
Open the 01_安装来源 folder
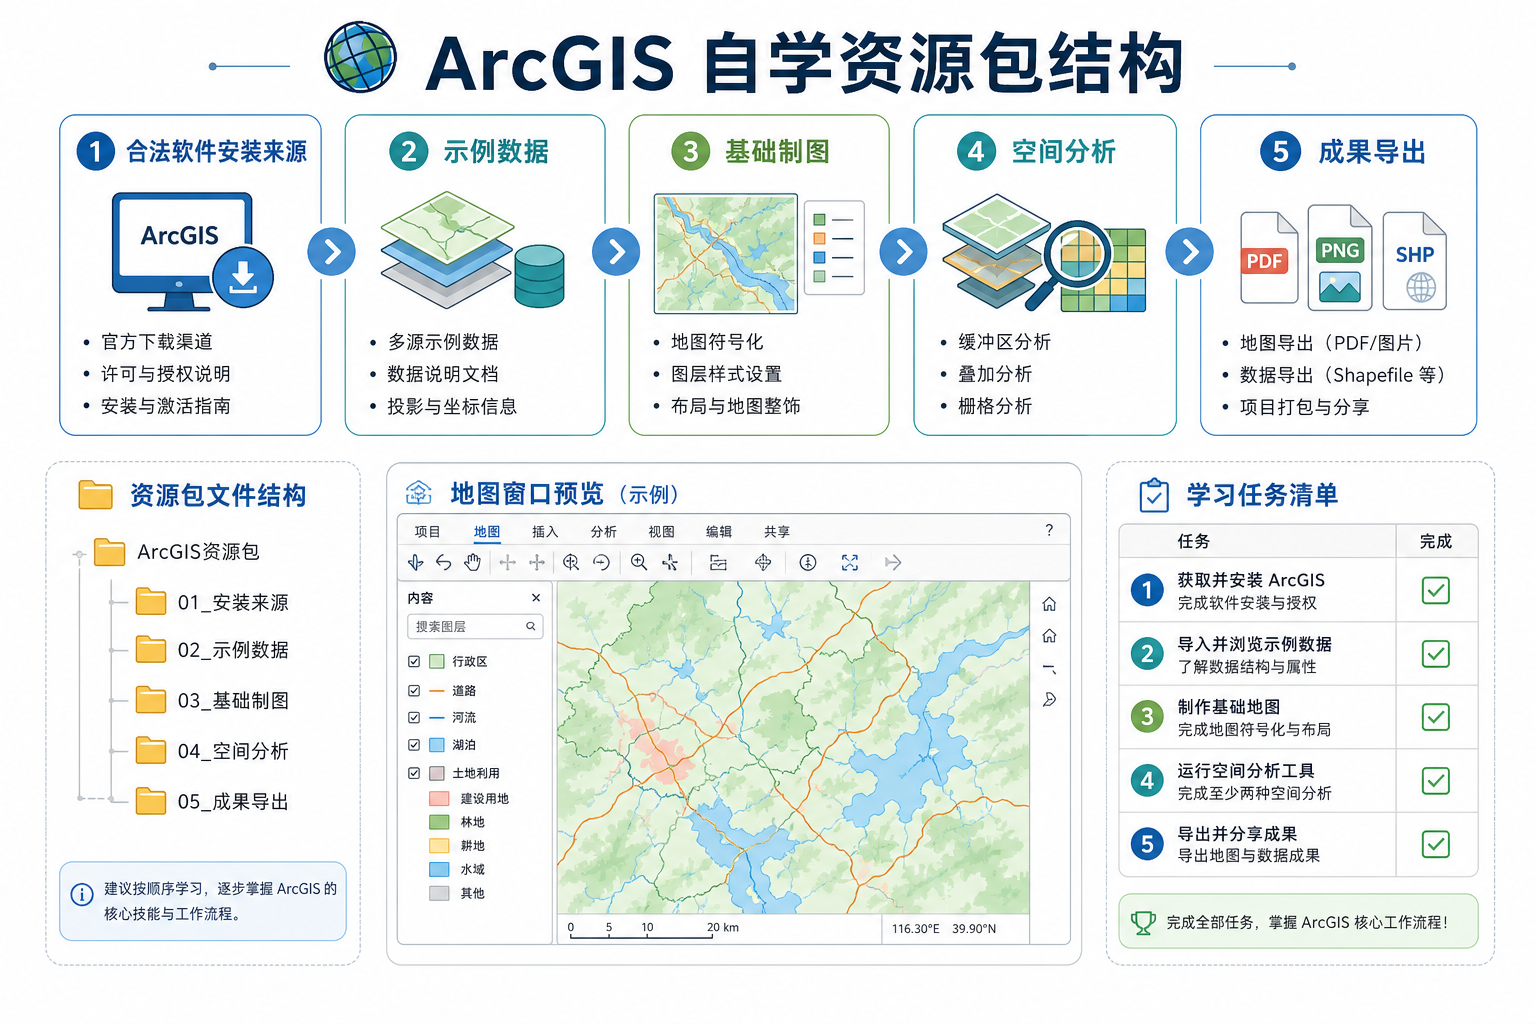click(213, 602)
